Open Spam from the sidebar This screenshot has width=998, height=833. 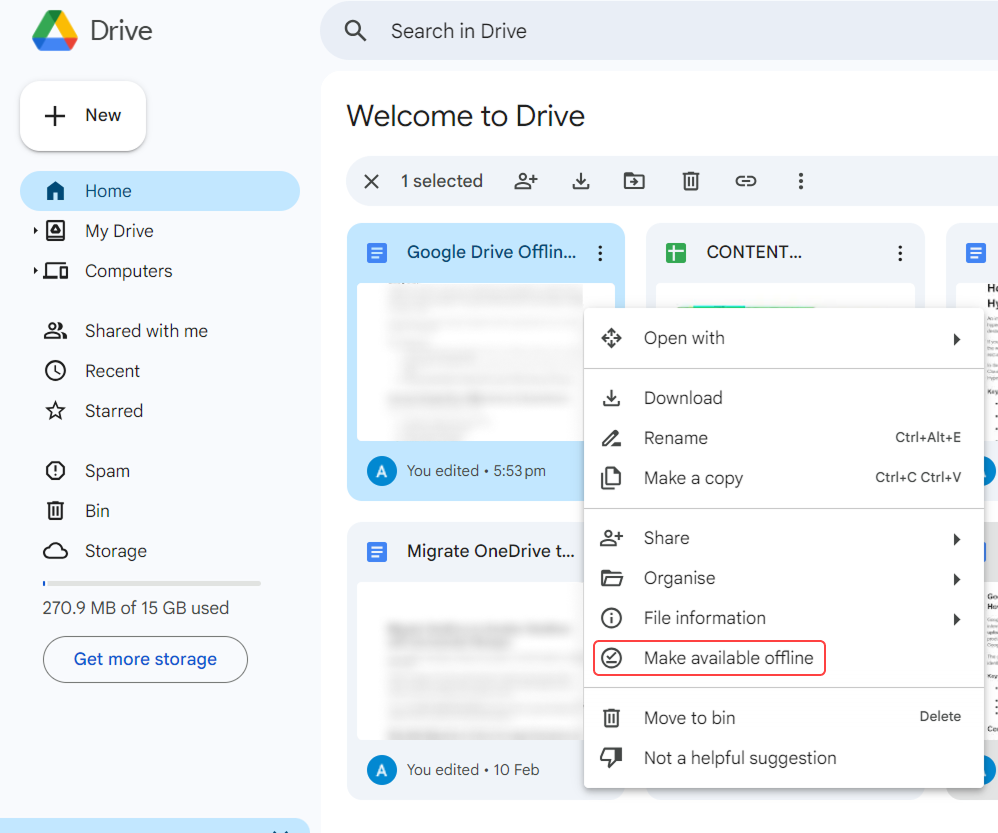click(107, 470)
